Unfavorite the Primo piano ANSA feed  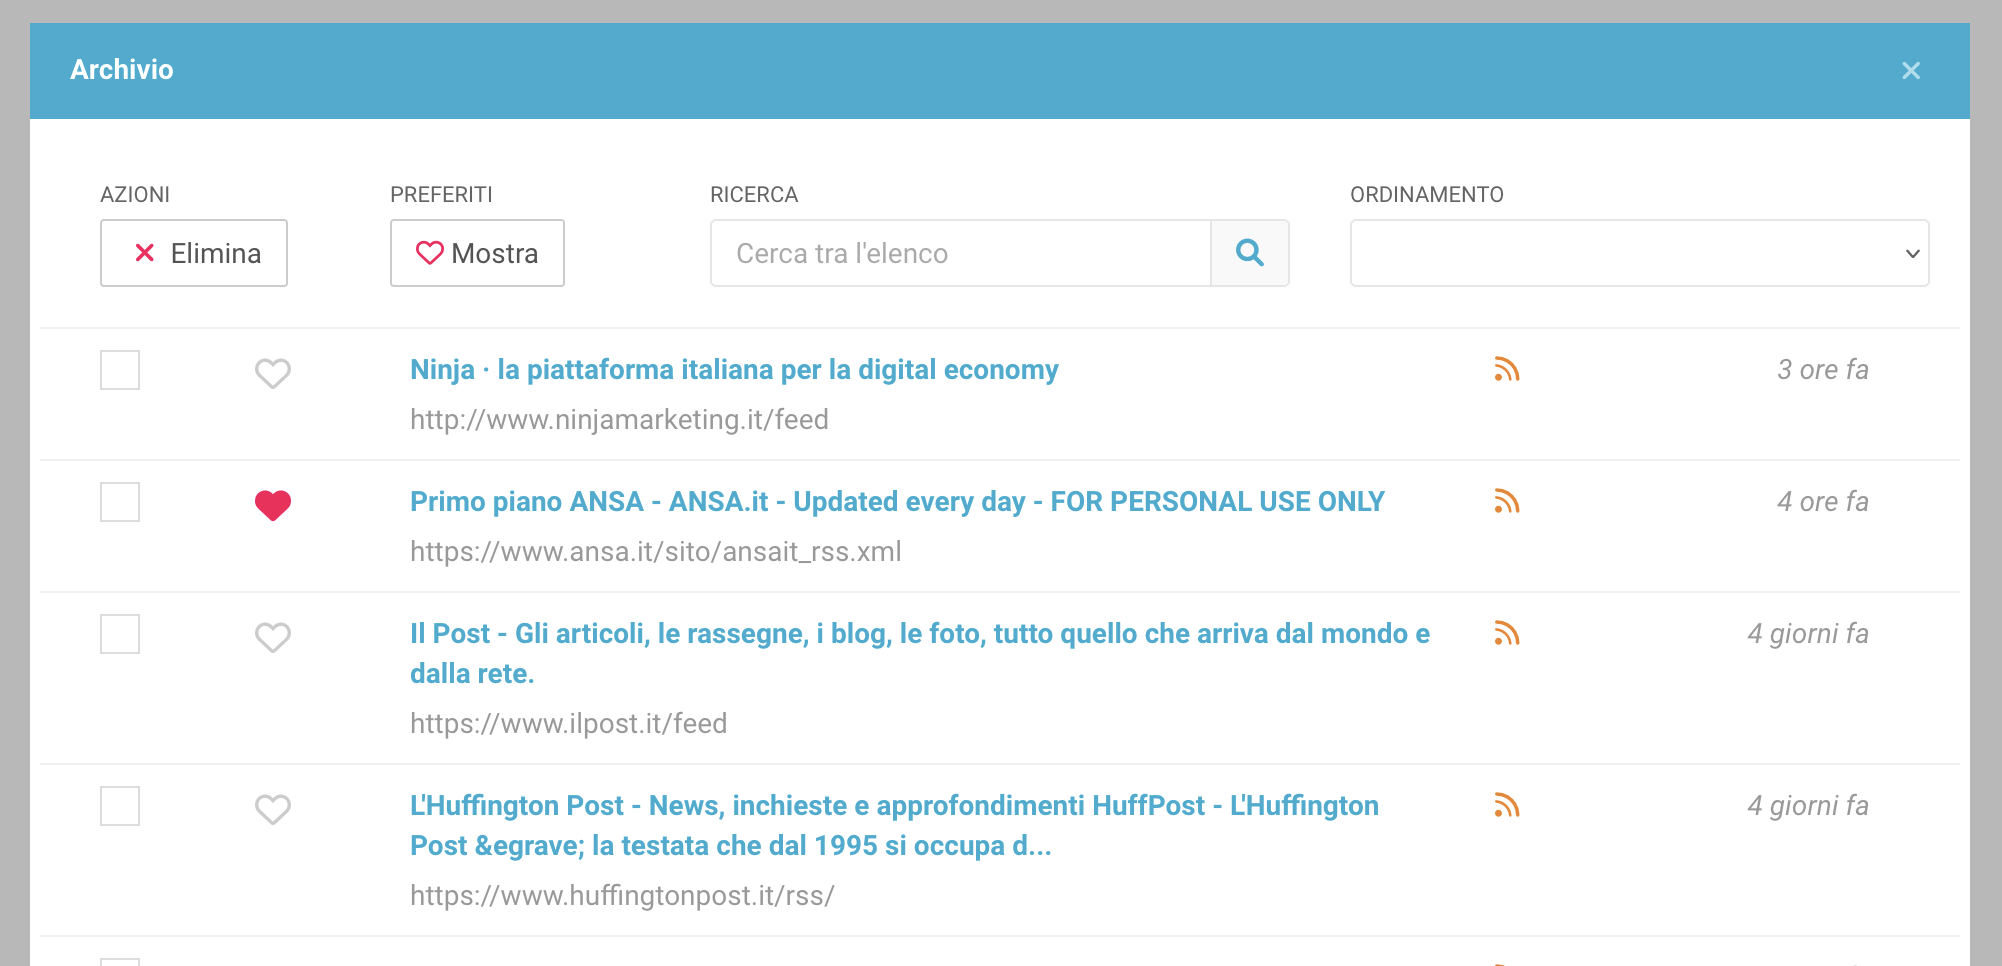coord(272,505)
